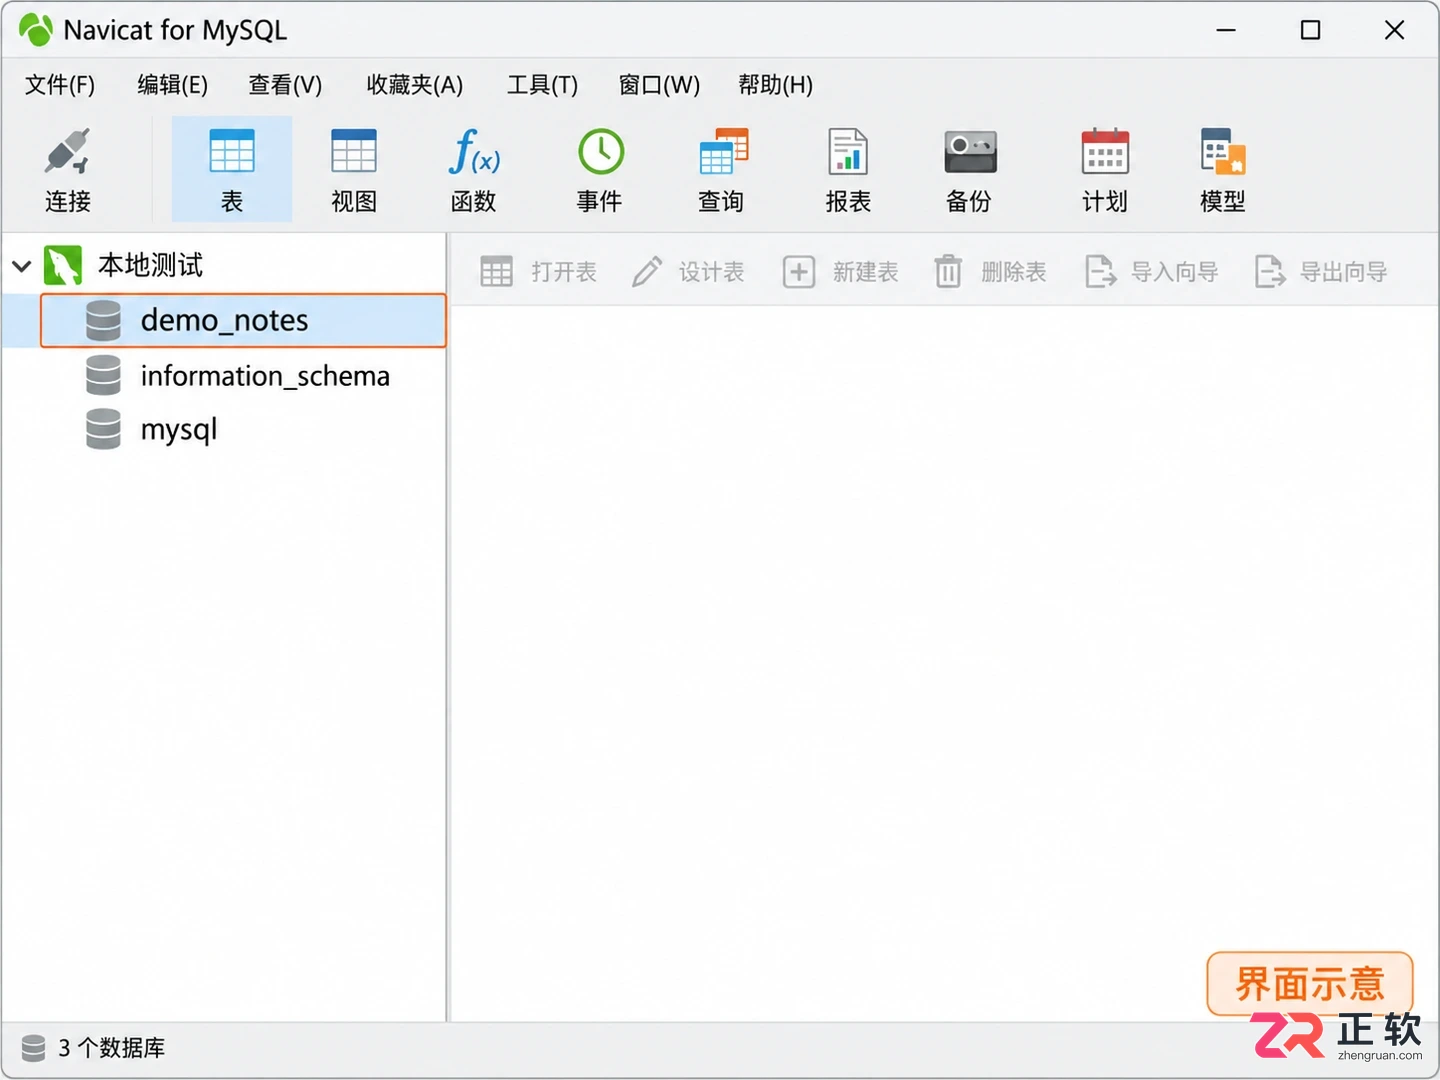Collapse the 本地测试 connection chevron
This screenshot has height=1080, width=1440.
[x=22, y=266]
